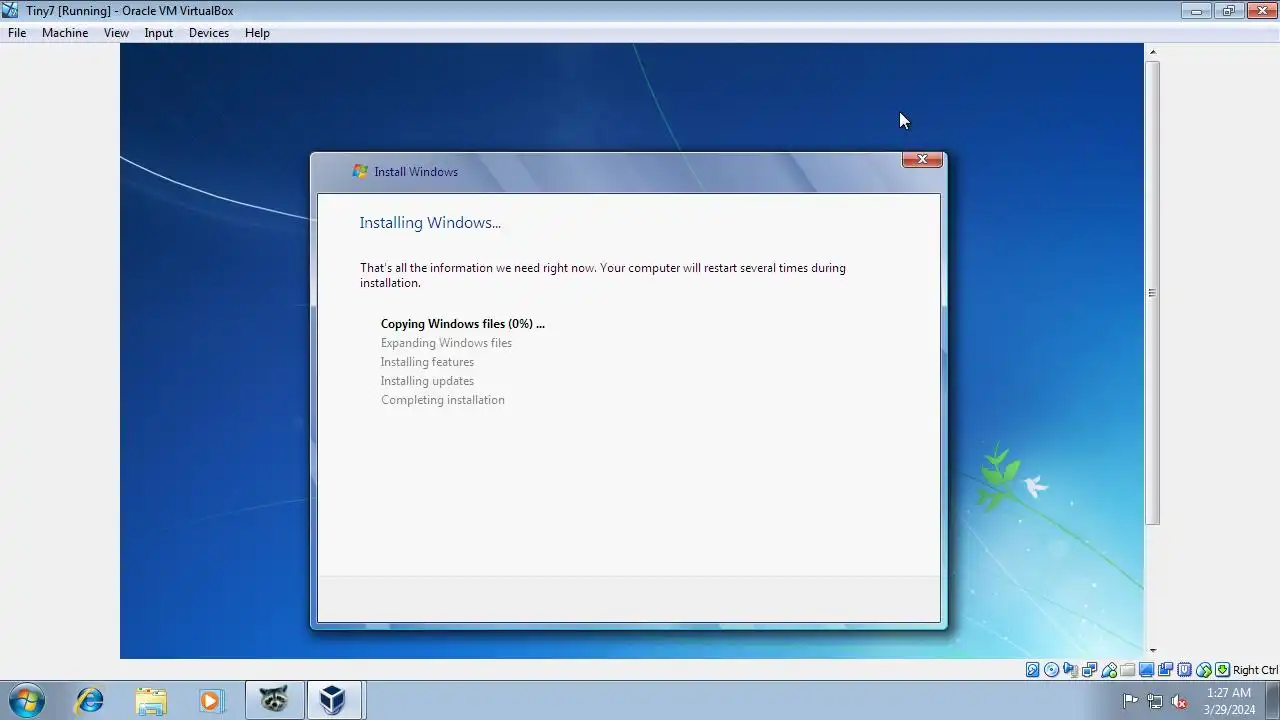Close the Install Windows dialog
Image resolution: width=1280 pixels, height=720 pixels.
[922, 159]
